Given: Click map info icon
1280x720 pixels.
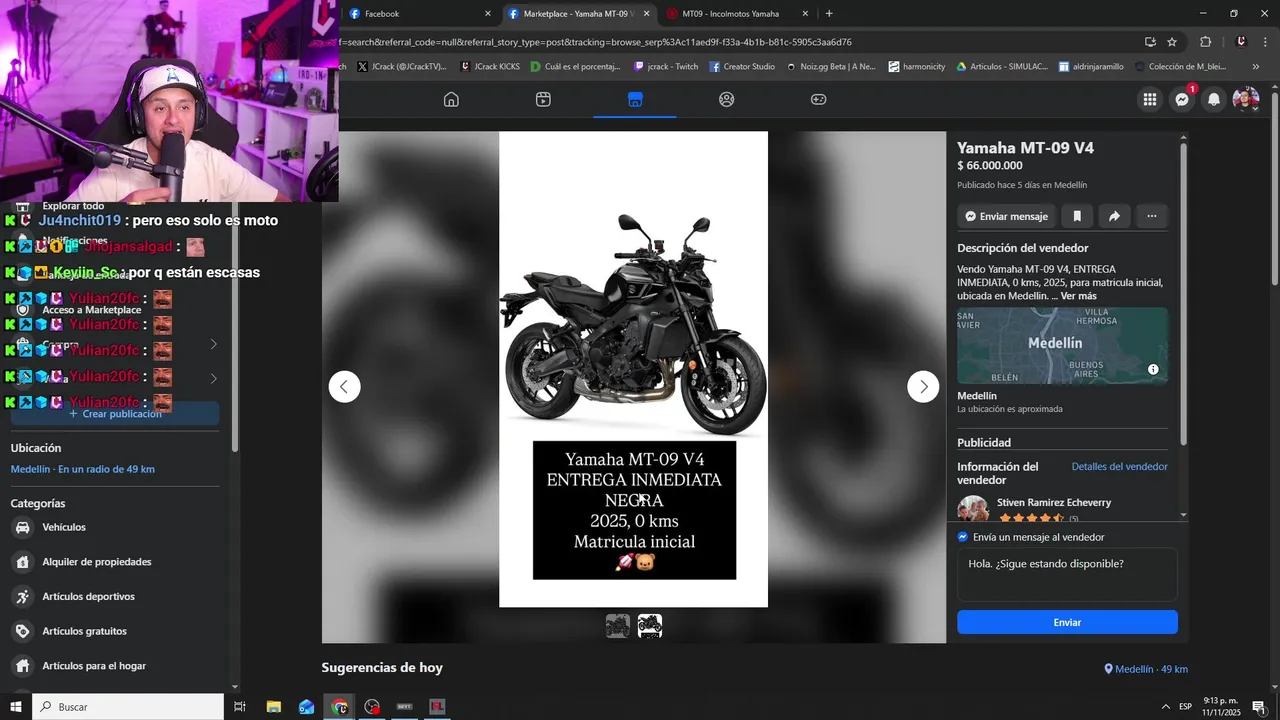Looking at the screenshot, I should (1153, 369).
